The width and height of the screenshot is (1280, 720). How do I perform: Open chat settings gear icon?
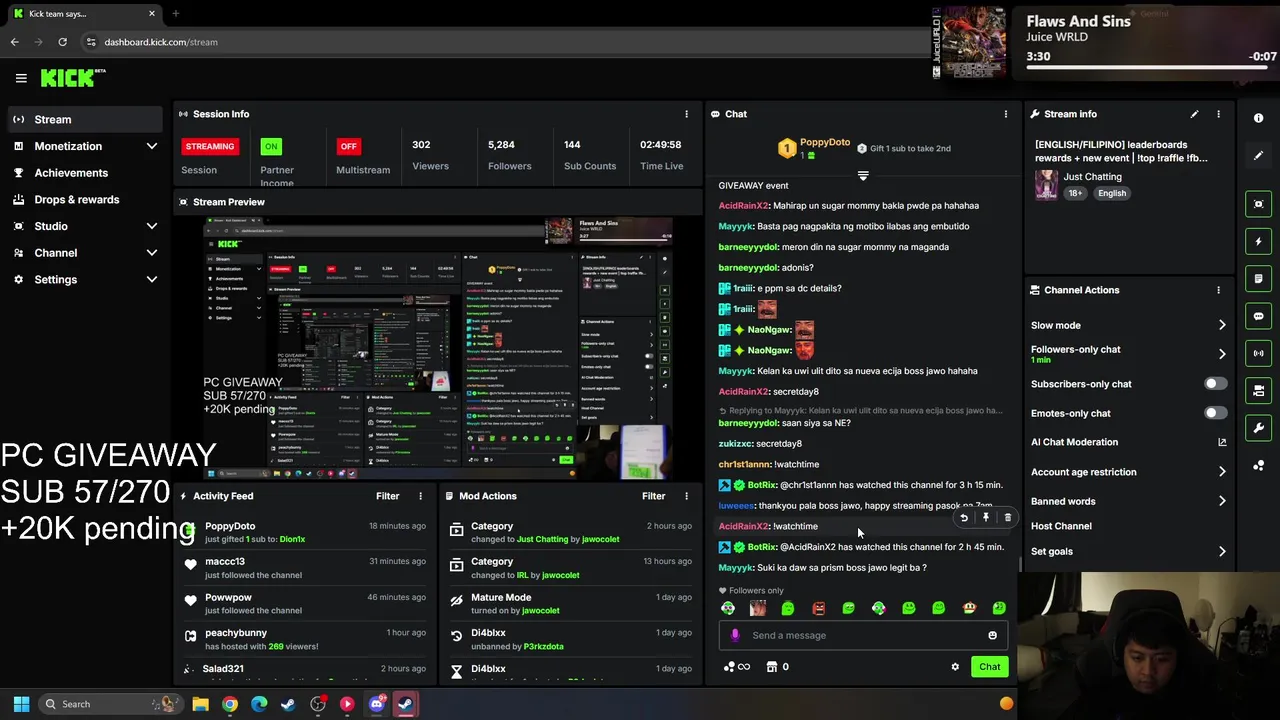955,667
